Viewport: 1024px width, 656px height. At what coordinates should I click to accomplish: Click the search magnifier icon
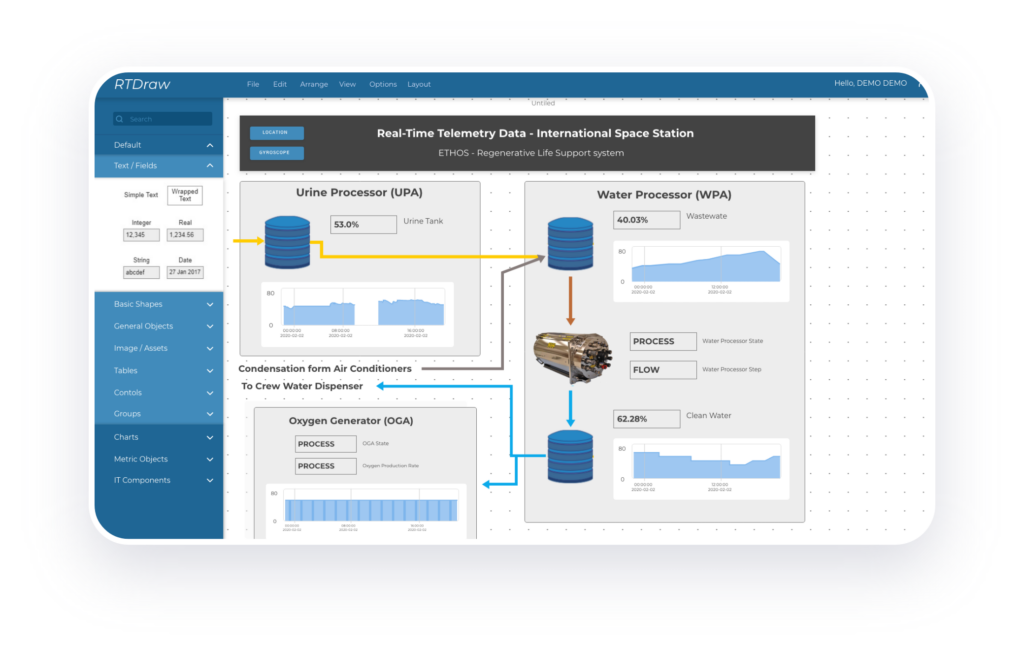120,119
